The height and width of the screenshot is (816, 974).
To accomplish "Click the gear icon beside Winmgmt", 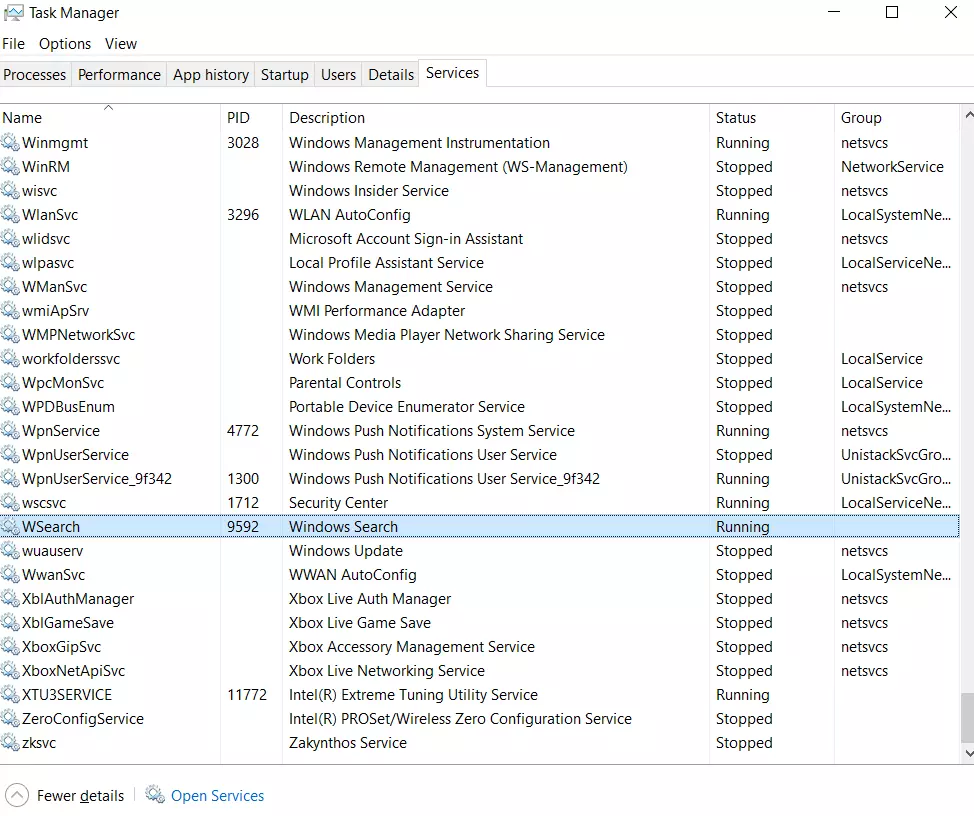I will 10,143.
